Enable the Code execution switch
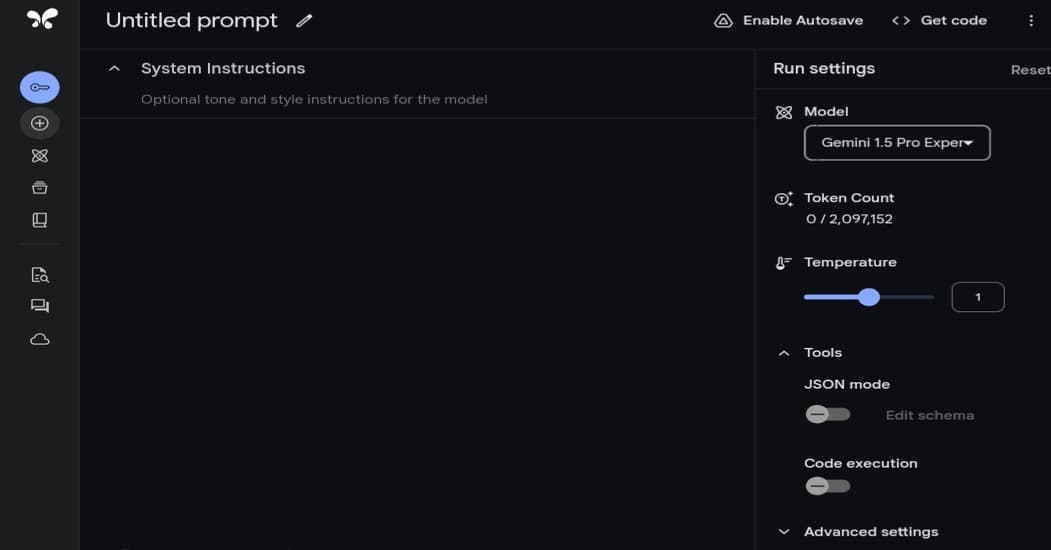This screenshot has height=550, width=1051. [x=828, y=486]
